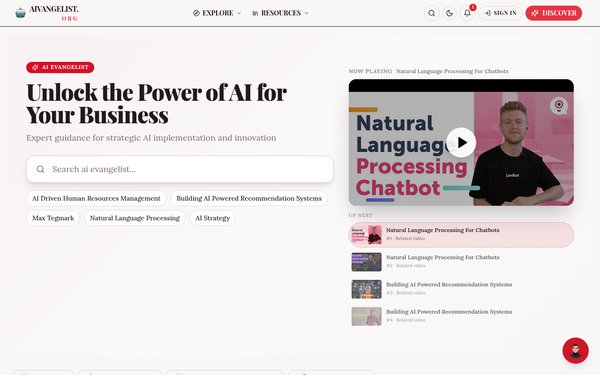Focus the 'Search ai evangelist...' field
The width and height of the screenshot is (600, 375).
point(180,169)
